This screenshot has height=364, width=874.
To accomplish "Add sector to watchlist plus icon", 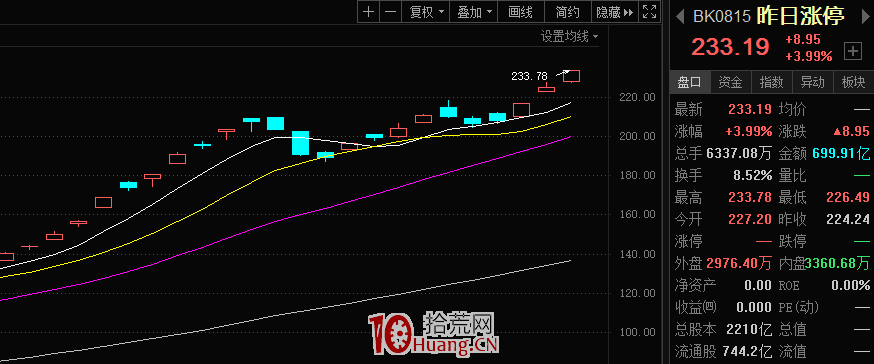I will [853, 51].
